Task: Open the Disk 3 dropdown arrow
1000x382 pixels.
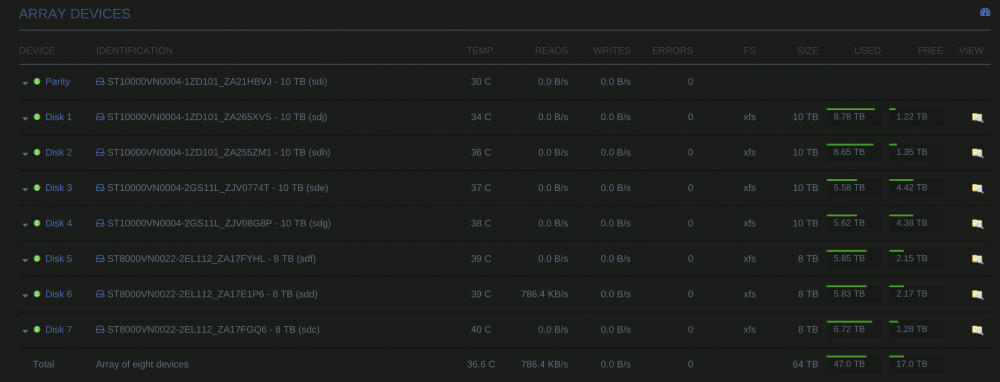Action: 25,189
